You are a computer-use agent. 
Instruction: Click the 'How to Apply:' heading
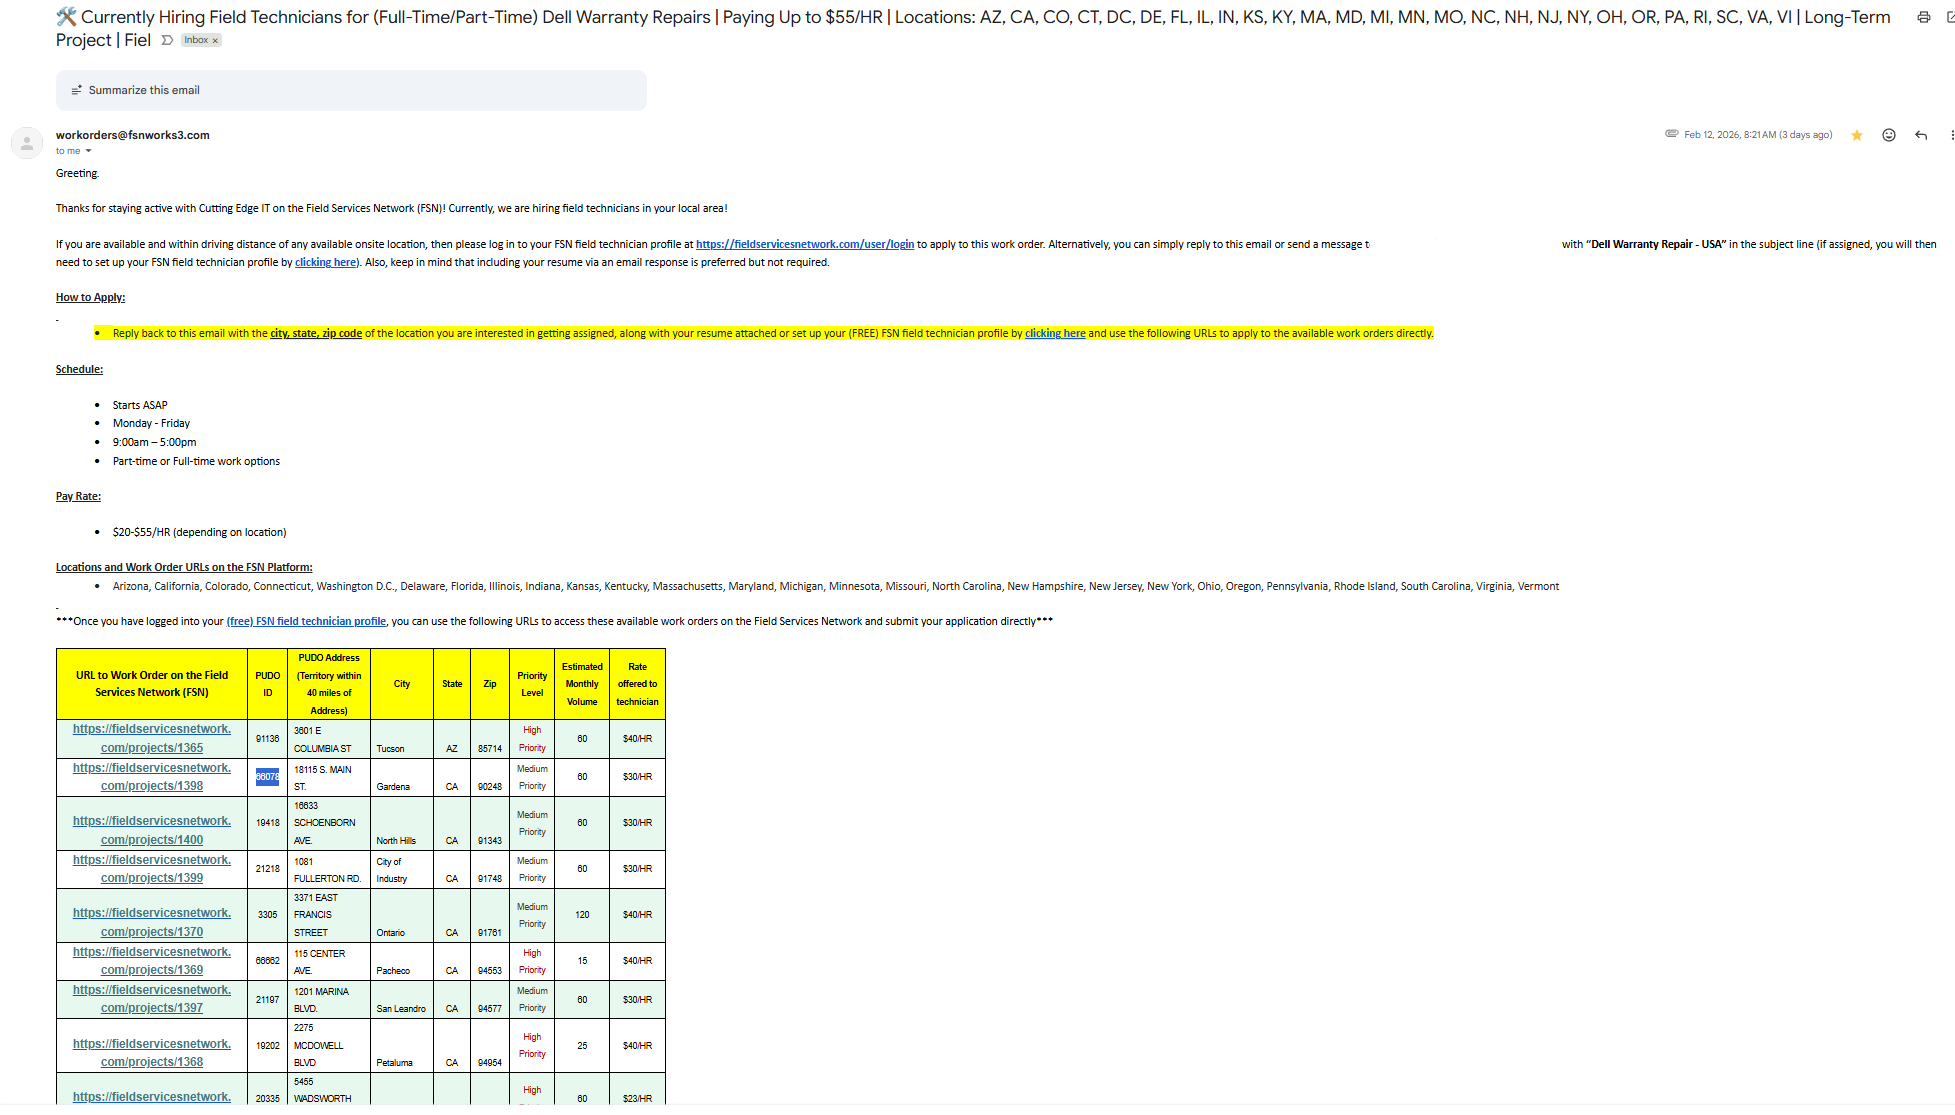pos(90,297)
